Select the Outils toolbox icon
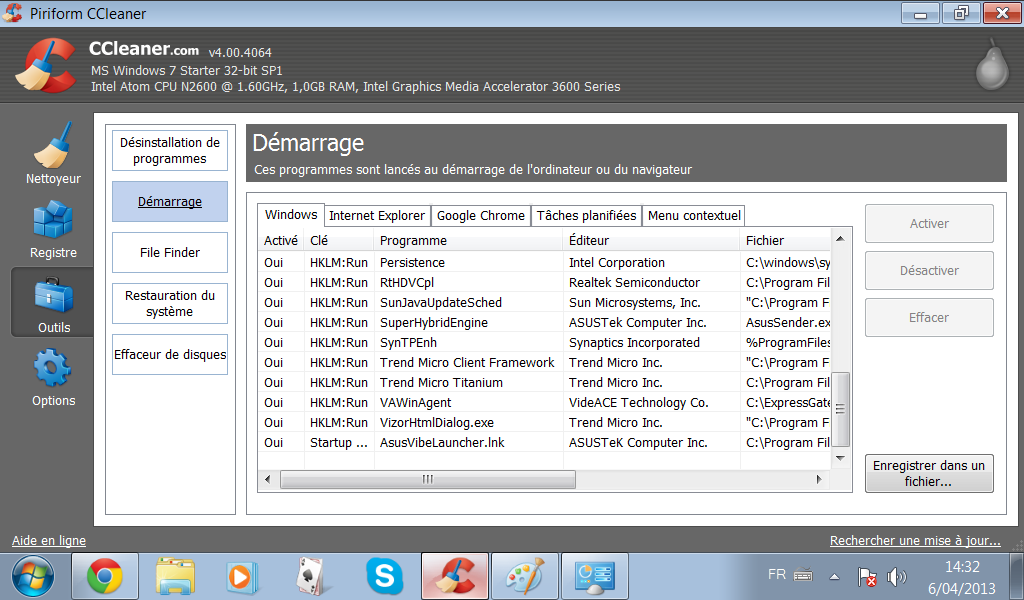 [54, 295]
